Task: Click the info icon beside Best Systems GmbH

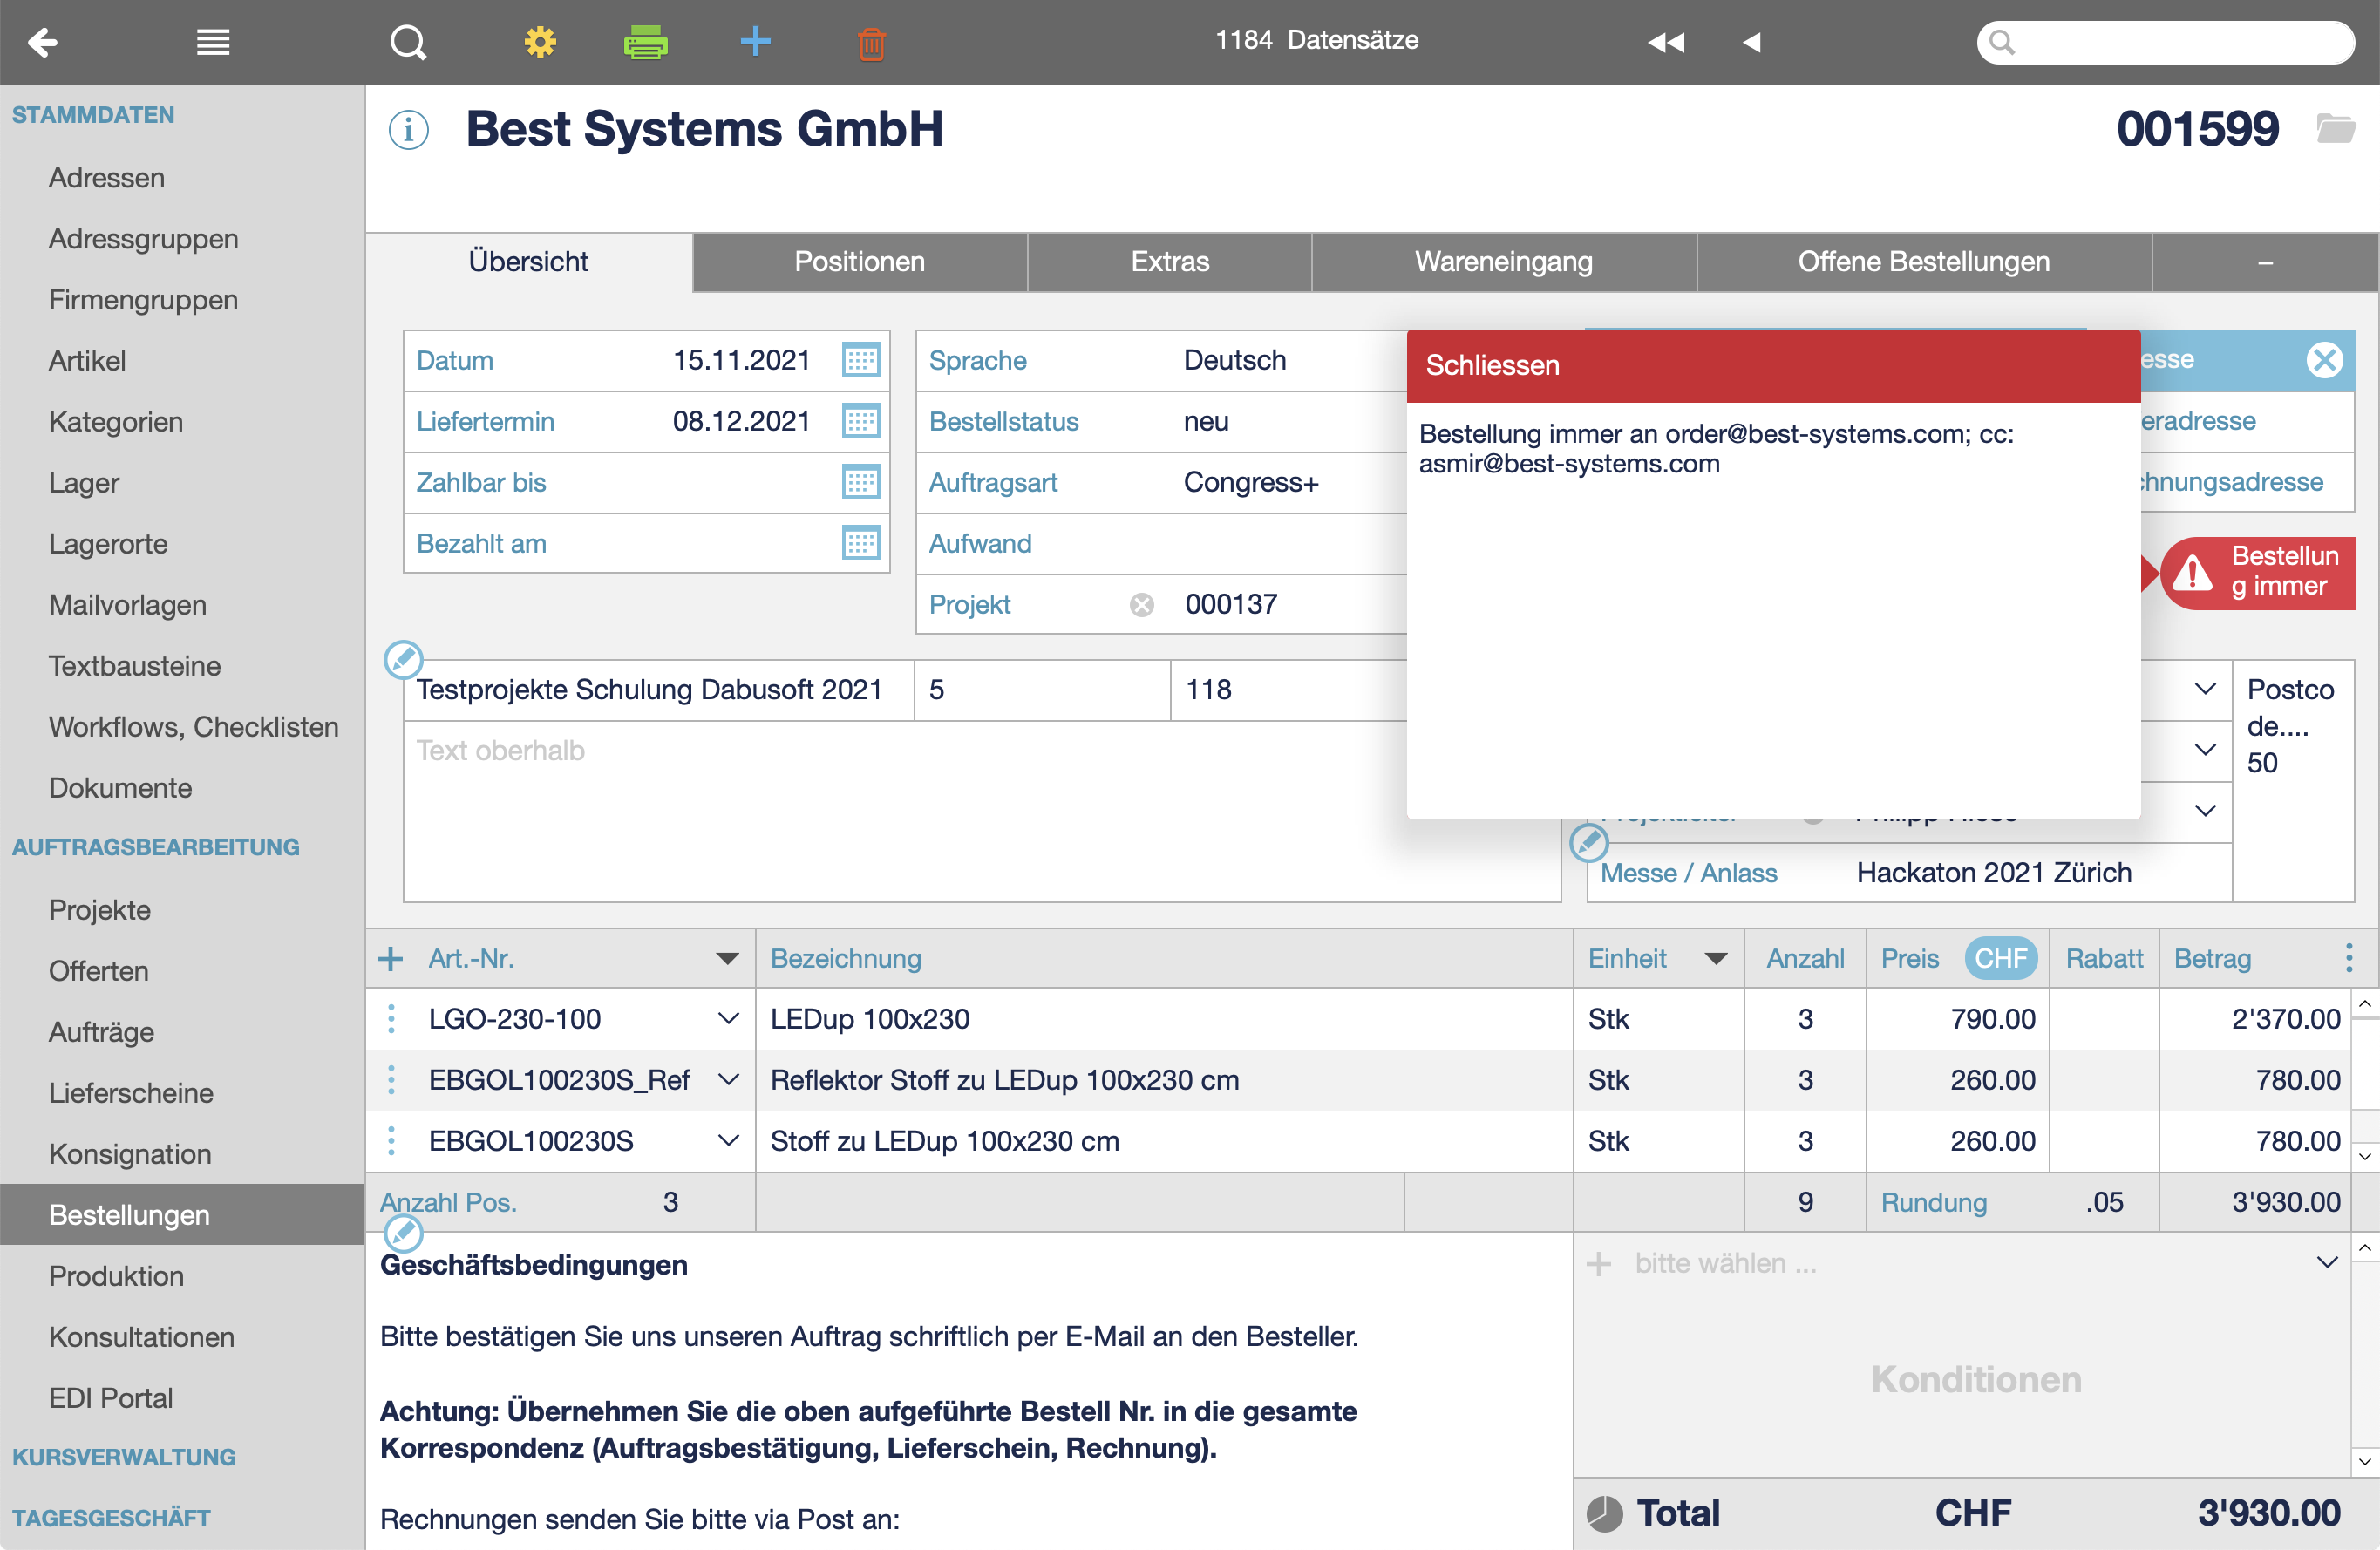Action: pyautogui.click(x=408, y=130)
